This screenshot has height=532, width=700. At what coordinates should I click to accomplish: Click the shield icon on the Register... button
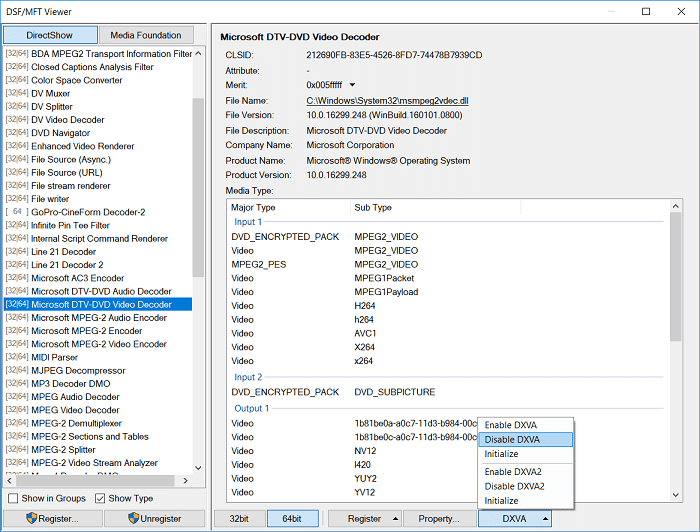pos(31,518)
